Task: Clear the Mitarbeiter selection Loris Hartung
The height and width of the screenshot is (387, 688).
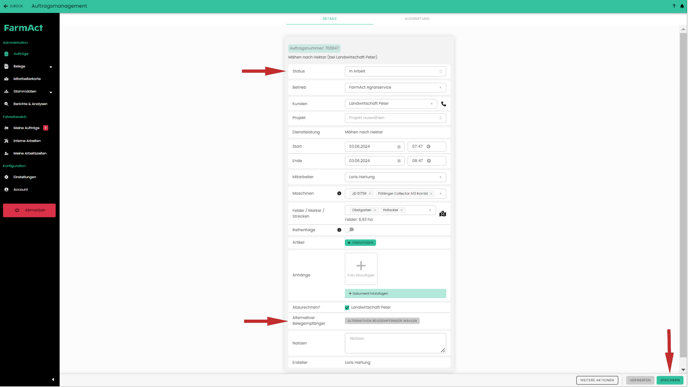Action: (441, 177)
